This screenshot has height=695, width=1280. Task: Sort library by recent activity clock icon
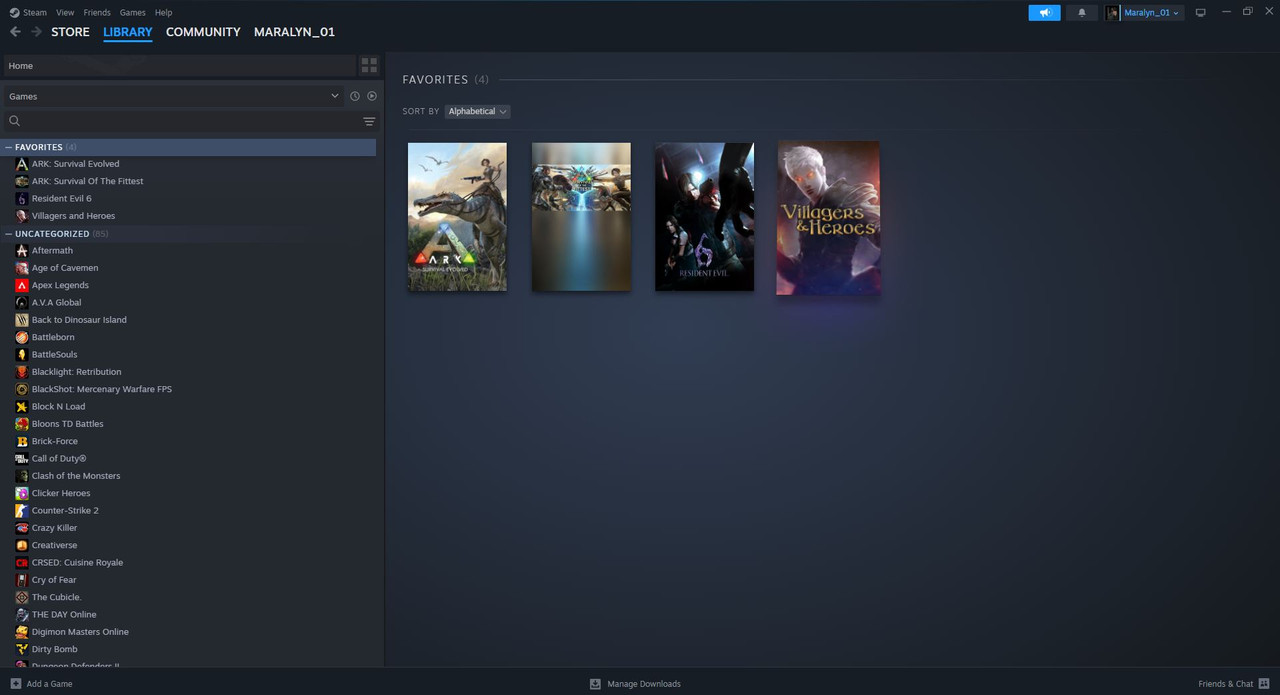(x=355, y=96)
